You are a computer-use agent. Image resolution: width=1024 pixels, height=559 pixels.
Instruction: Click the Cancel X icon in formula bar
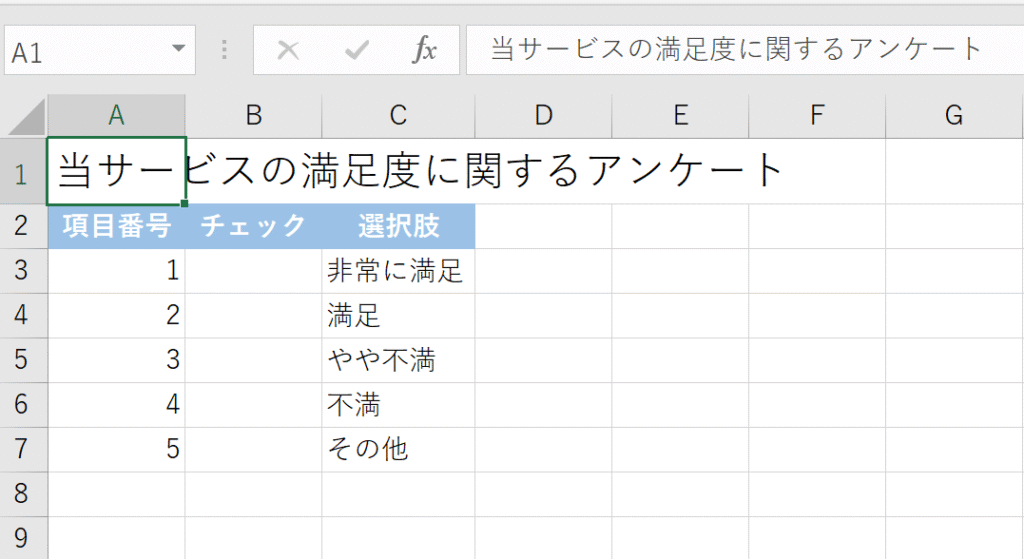(x=288, y=50)
